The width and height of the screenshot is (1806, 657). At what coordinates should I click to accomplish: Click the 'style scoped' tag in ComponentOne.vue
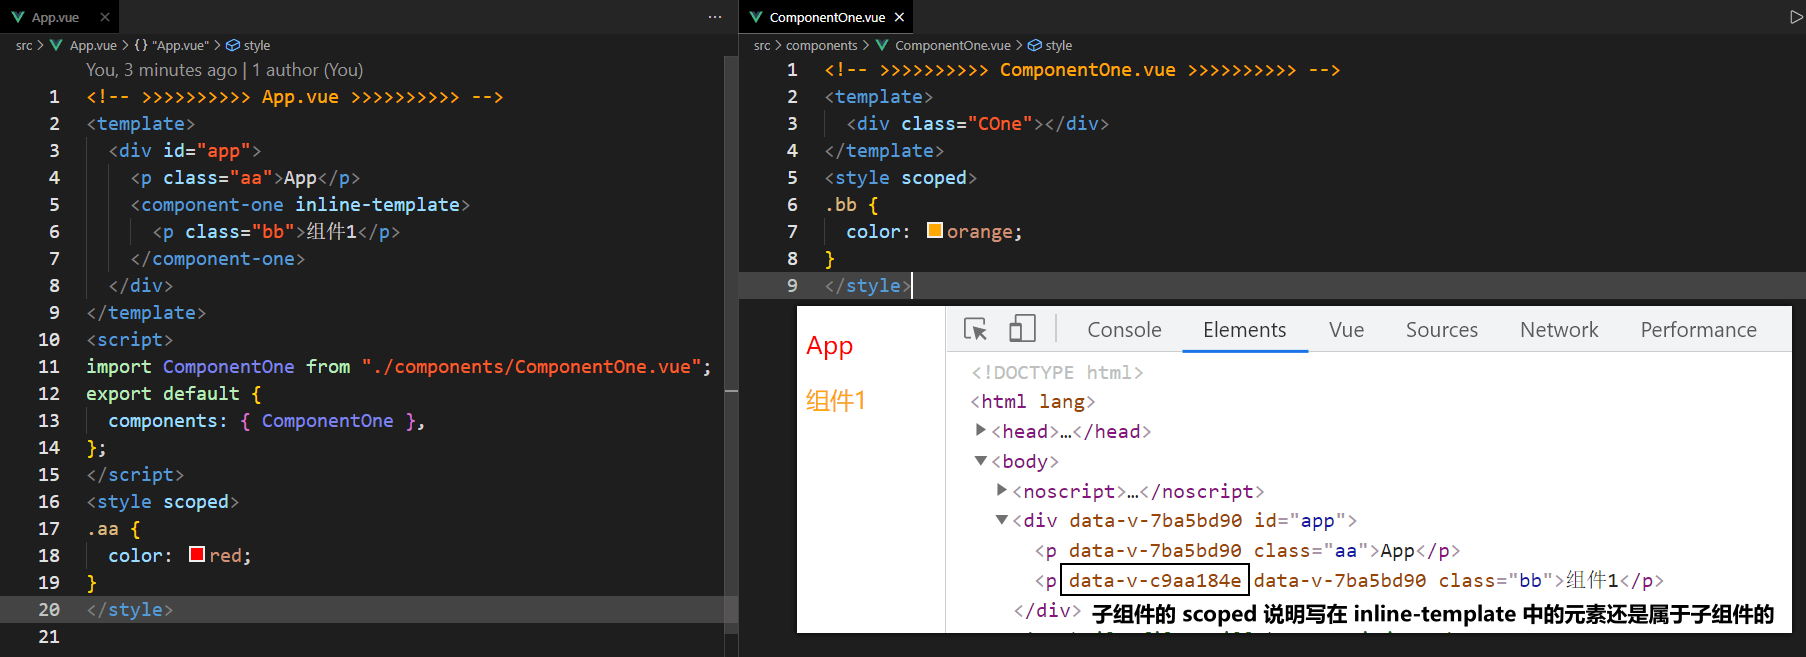pyautogui.click(x=901, y=177)
